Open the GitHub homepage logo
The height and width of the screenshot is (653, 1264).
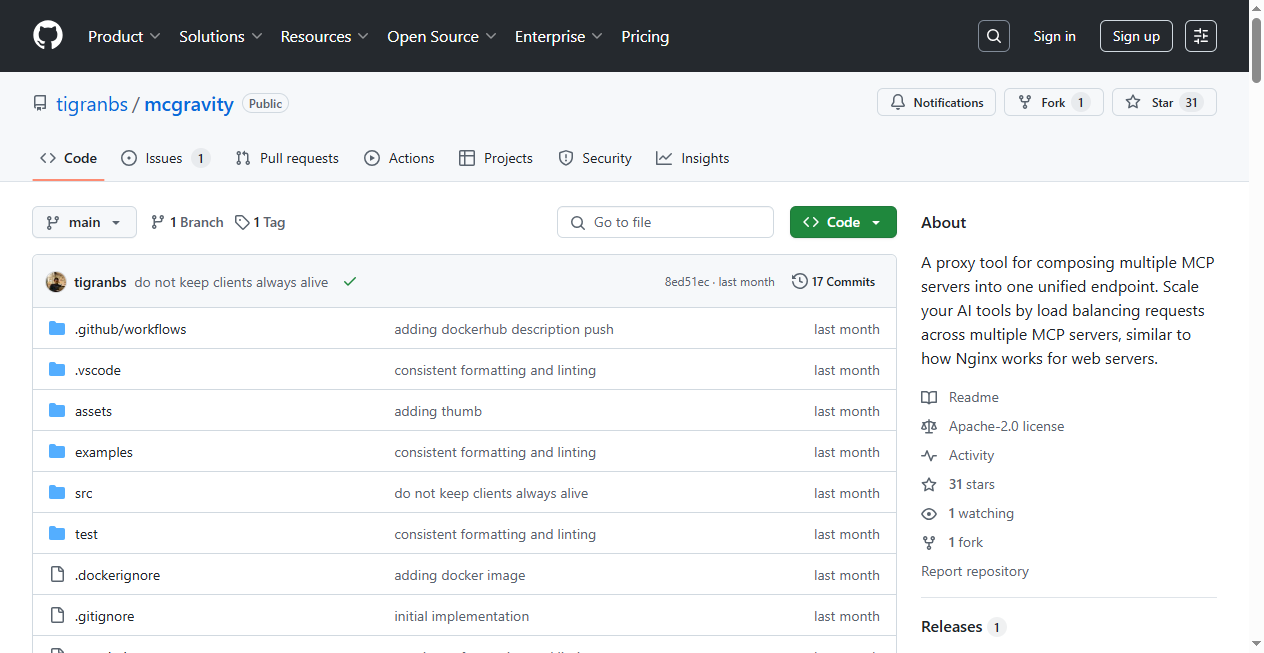48,36
